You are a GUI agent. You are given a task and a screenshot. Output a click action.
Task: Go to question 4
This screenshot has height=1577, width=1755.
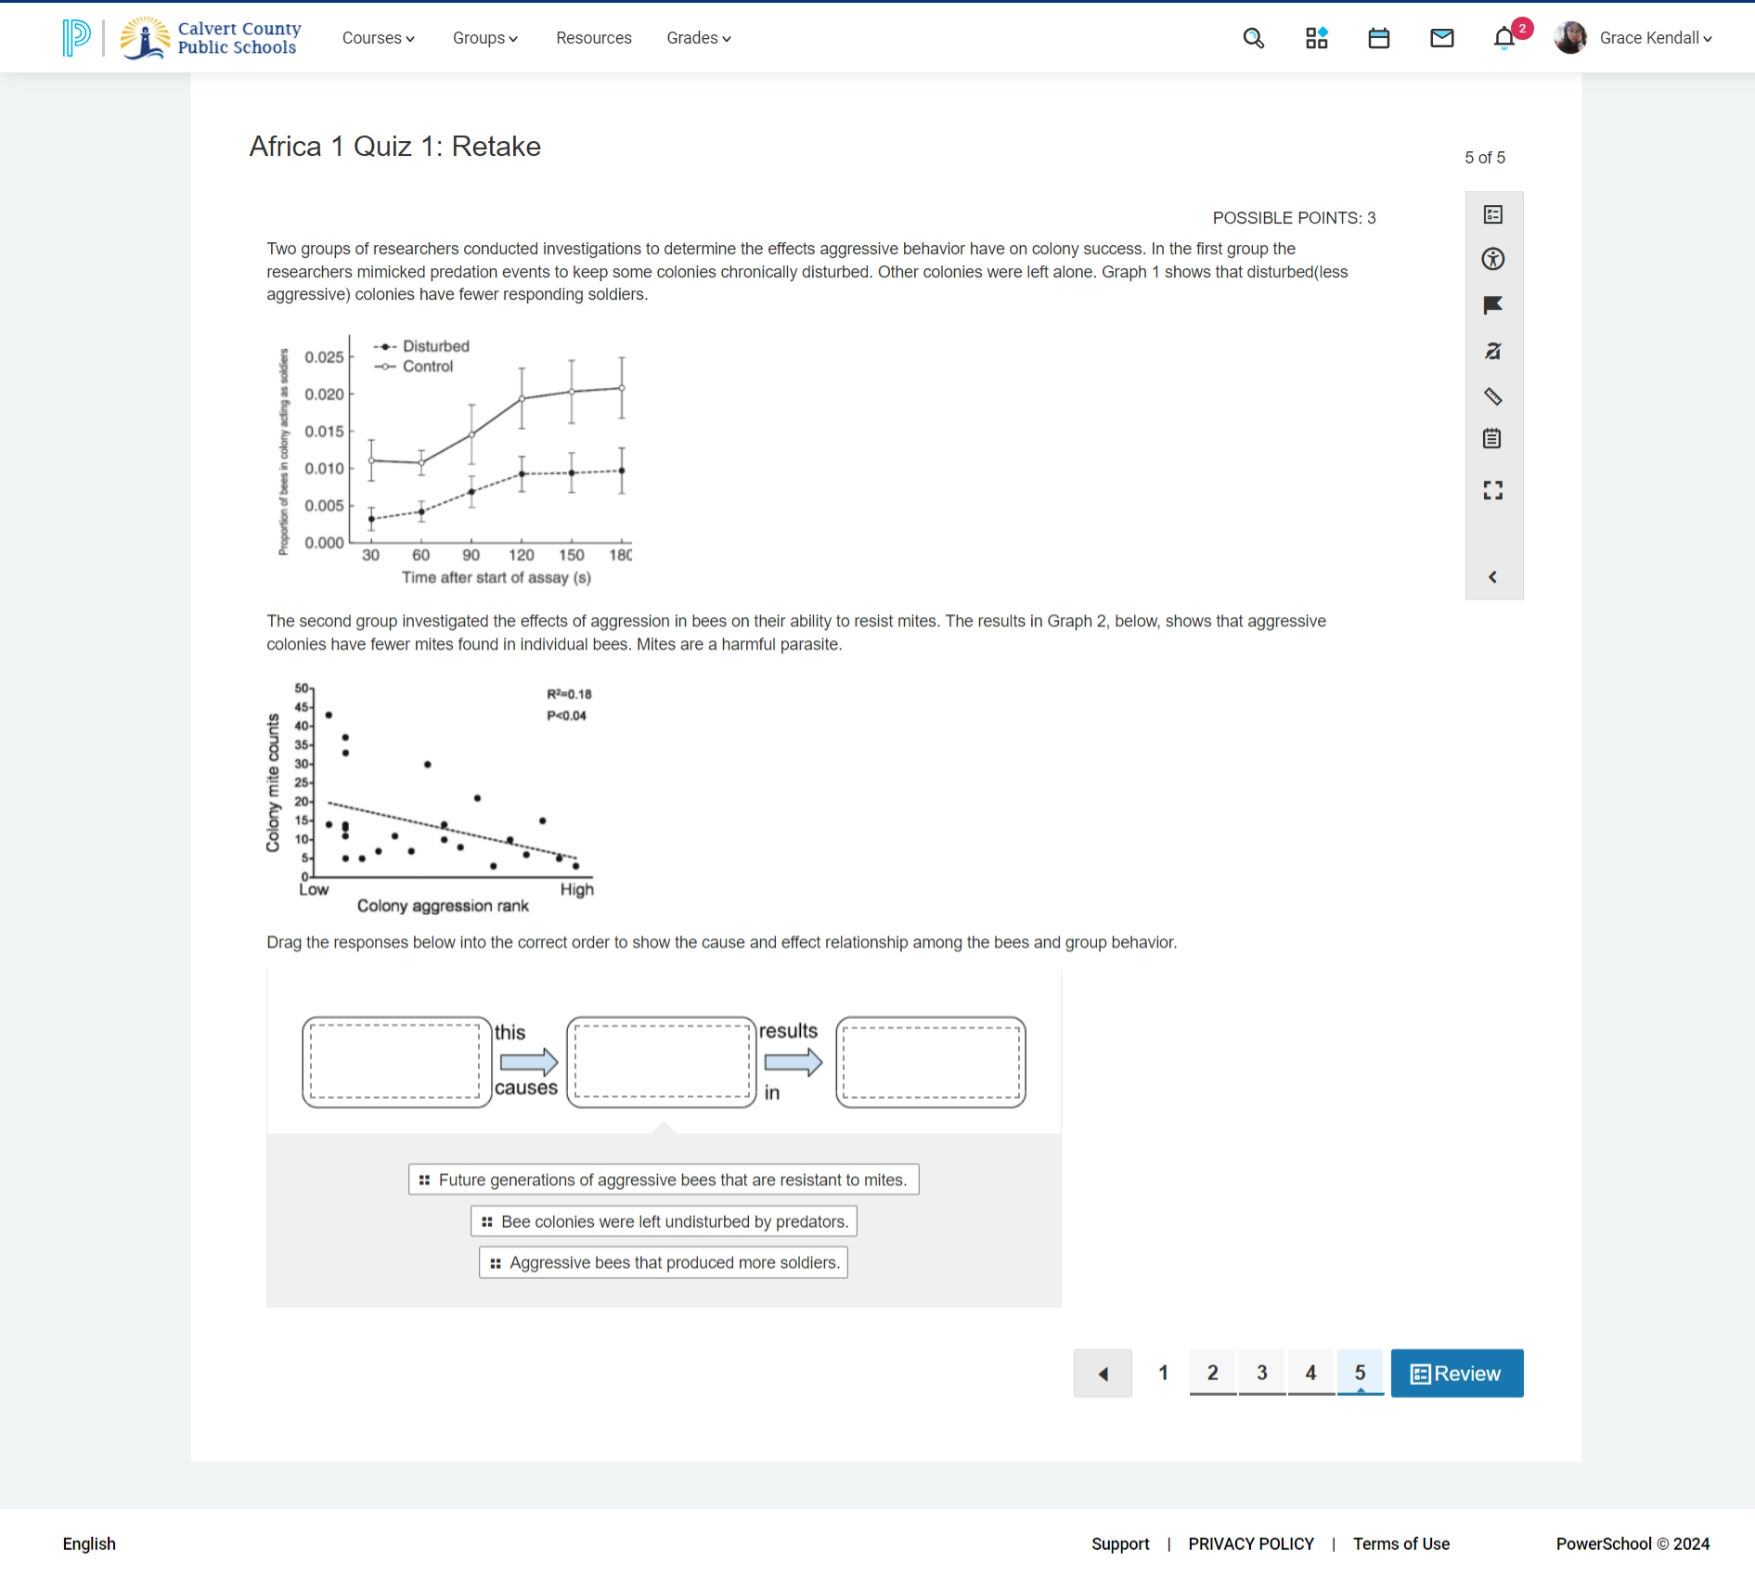pyautogui.click(x=1311, y=1373)
